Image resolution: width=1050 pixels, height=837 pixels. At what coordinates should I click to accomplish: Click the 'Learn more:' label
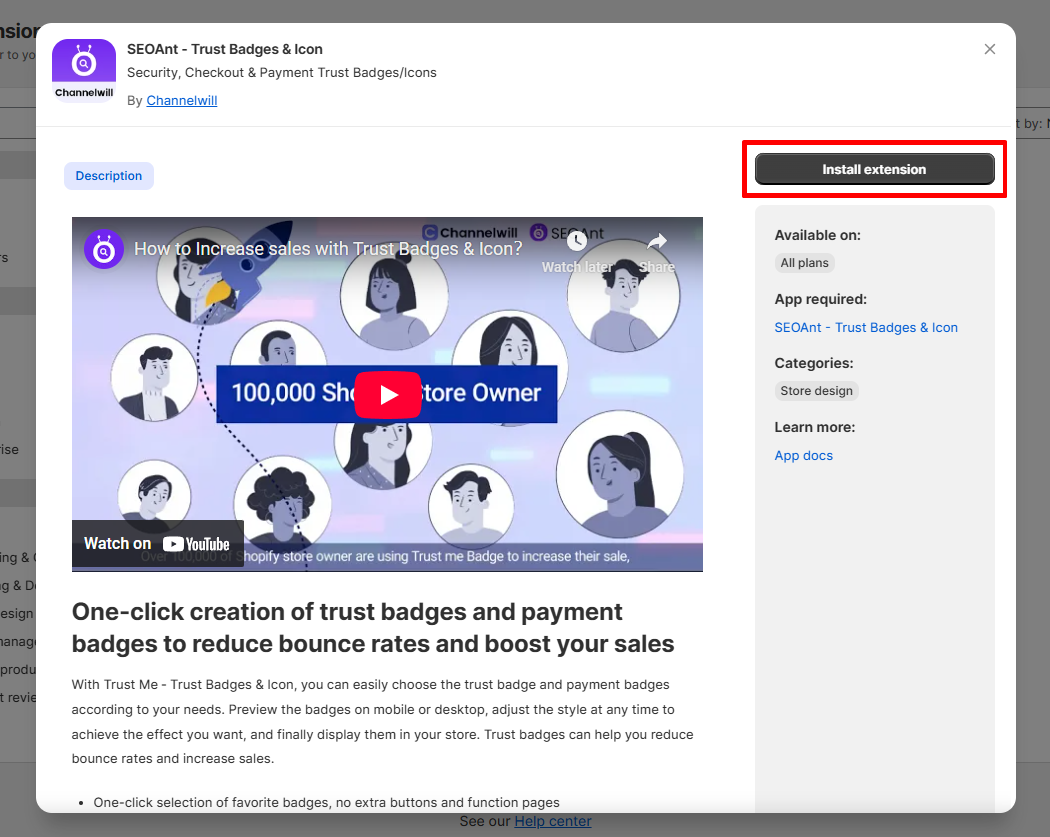tap(815, 427)
